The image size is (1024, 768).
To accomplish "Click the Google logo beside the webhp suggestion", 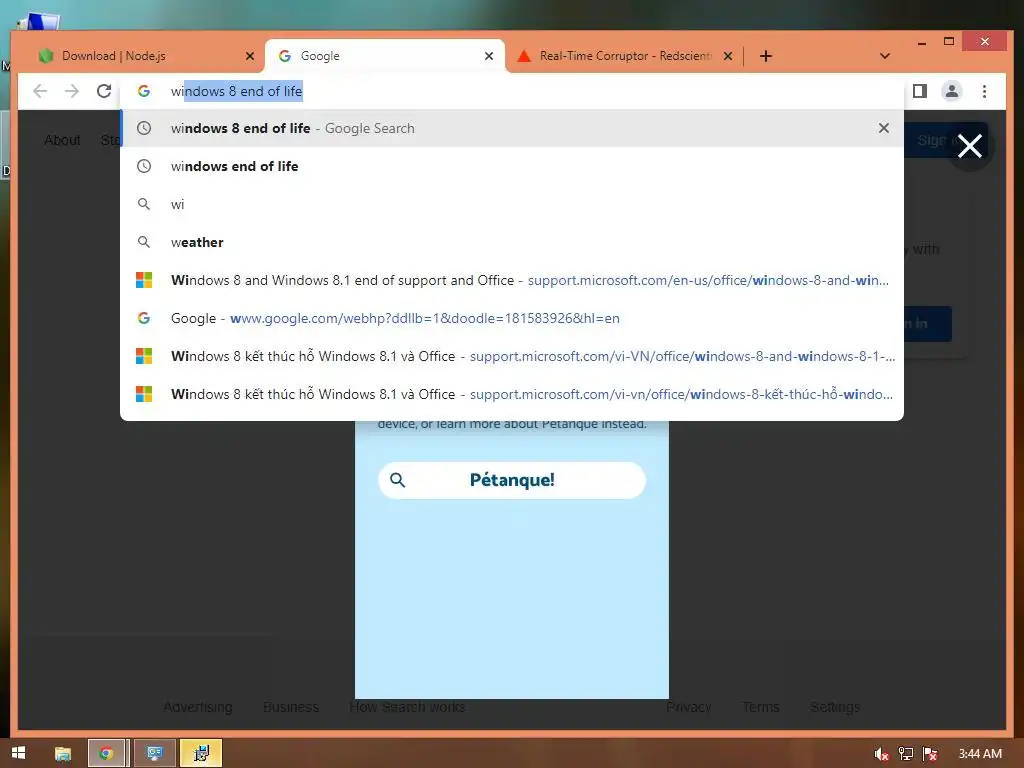I will 144,318.
